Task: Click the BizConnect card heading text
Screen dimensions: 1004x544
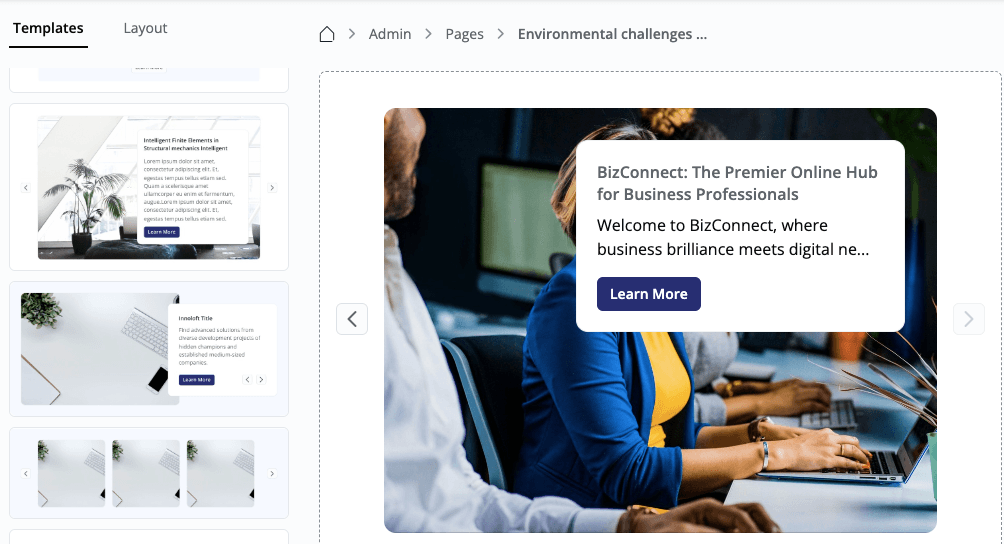Action: point(737,183)
